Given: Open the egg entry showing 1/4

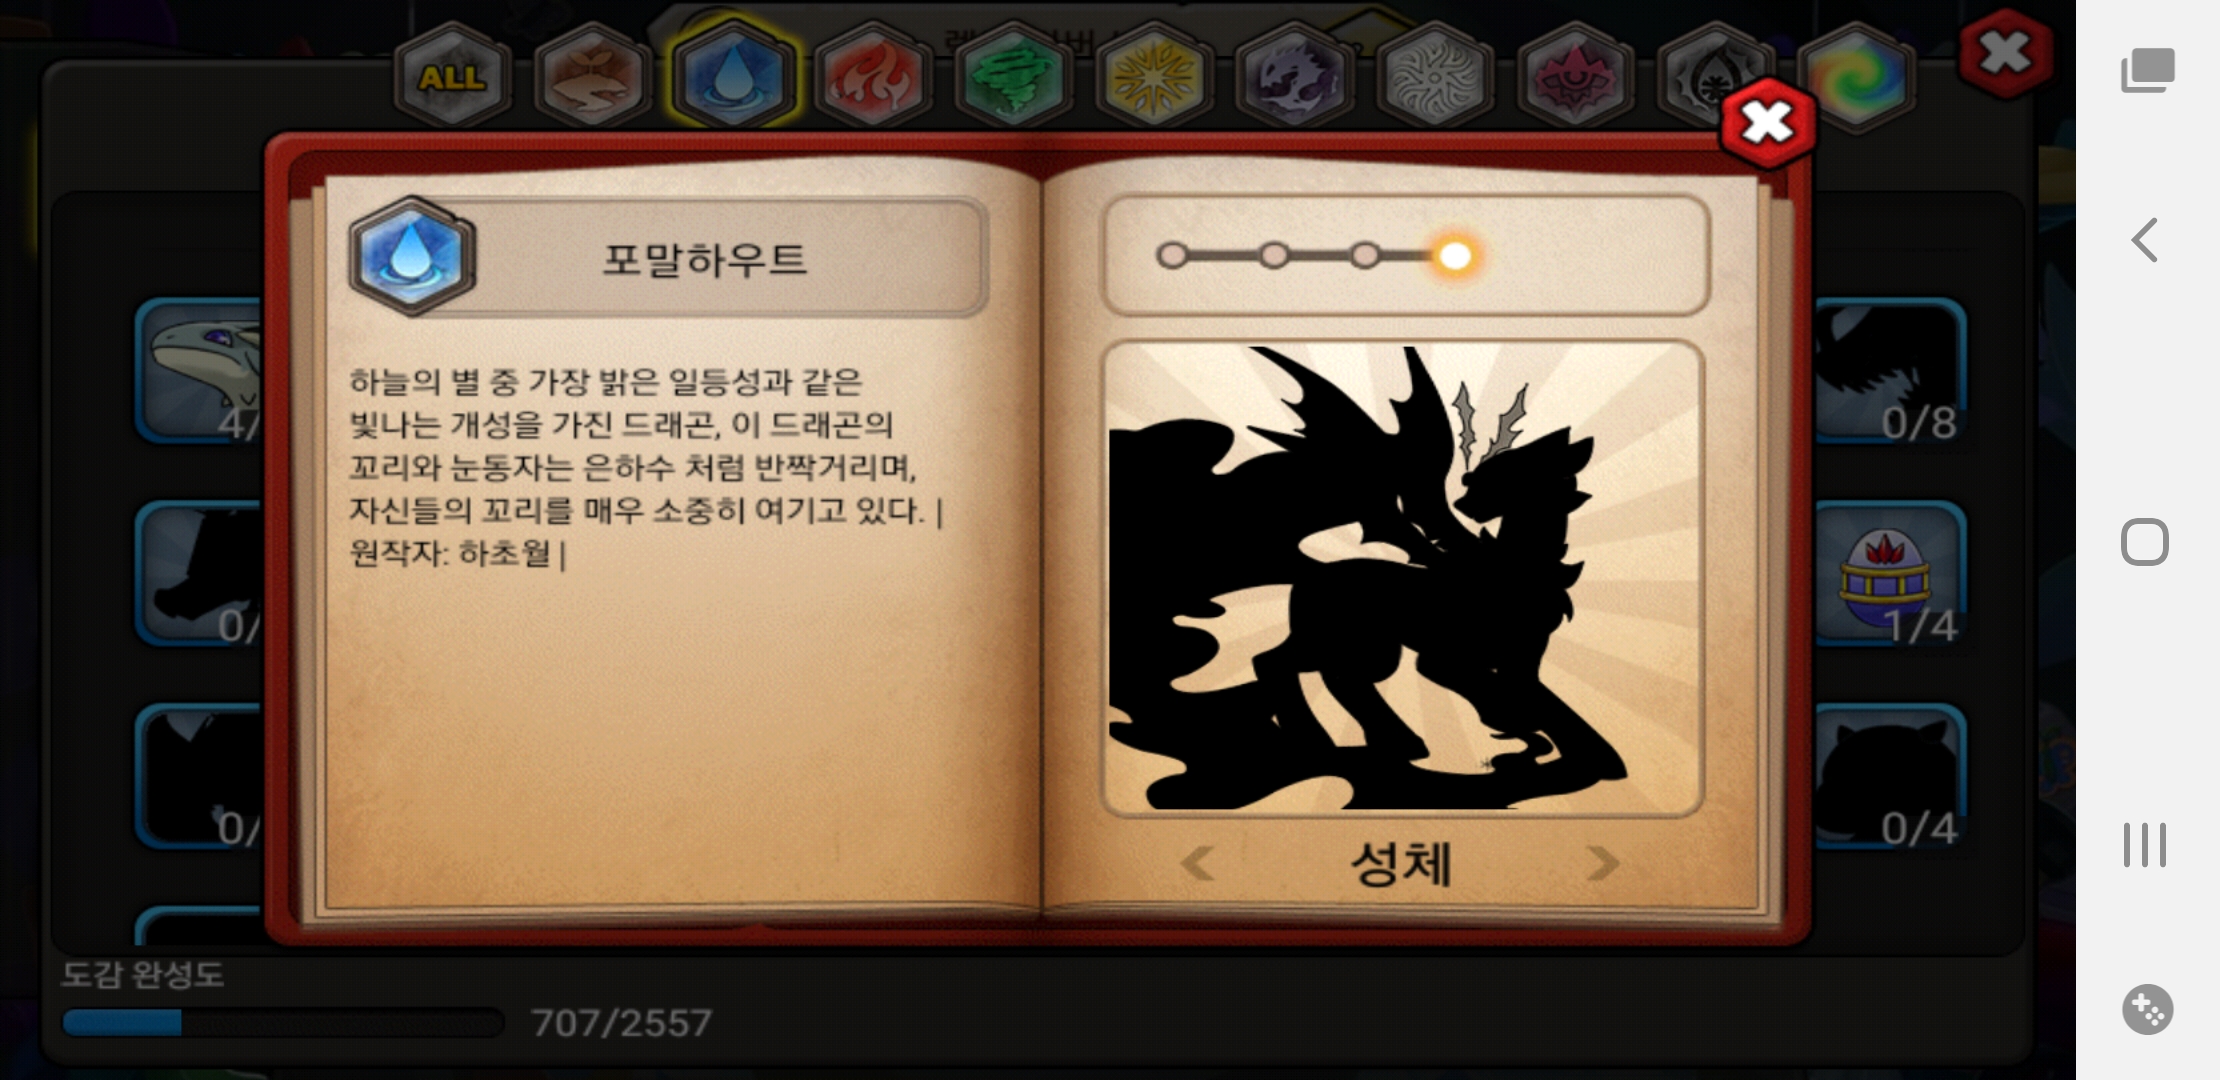Looking at the screenshot, I should [x=1888, y=575].
